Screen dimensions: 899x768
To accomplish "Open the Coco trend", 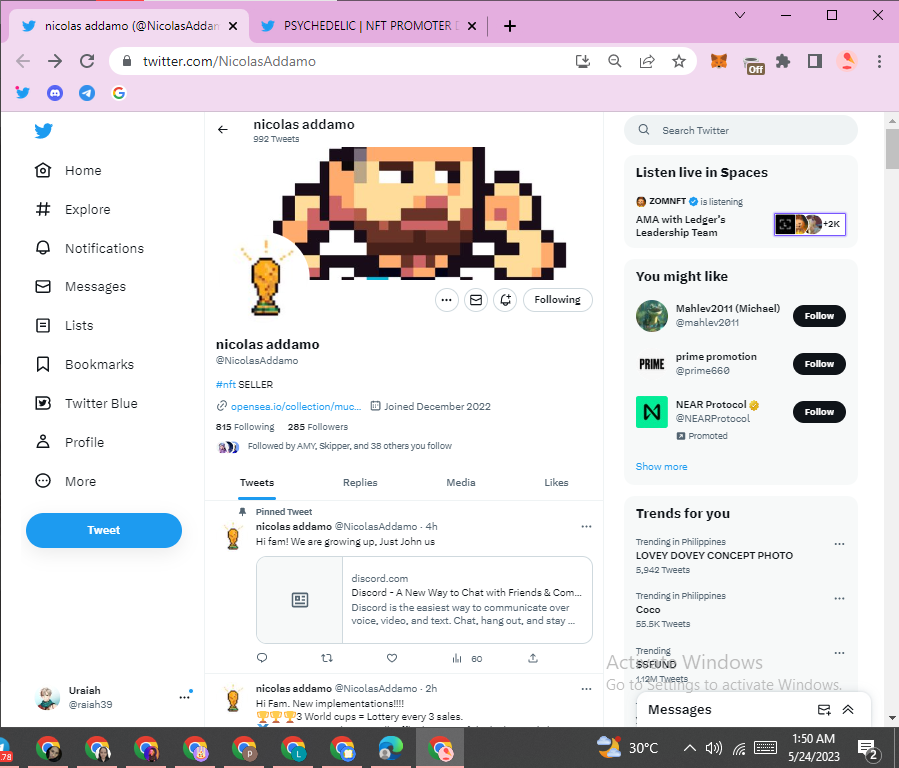I will [648, 610].
